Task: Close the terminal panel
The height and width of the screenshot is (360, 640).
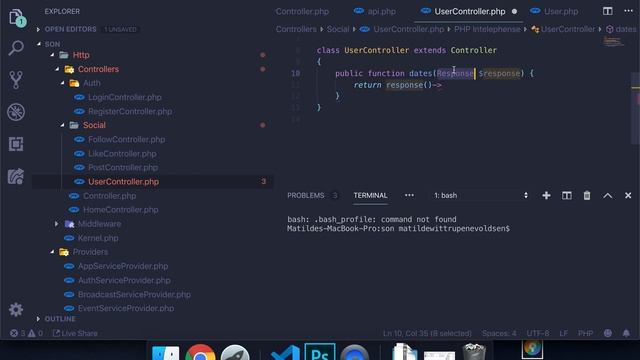Action: pos(628,196)
